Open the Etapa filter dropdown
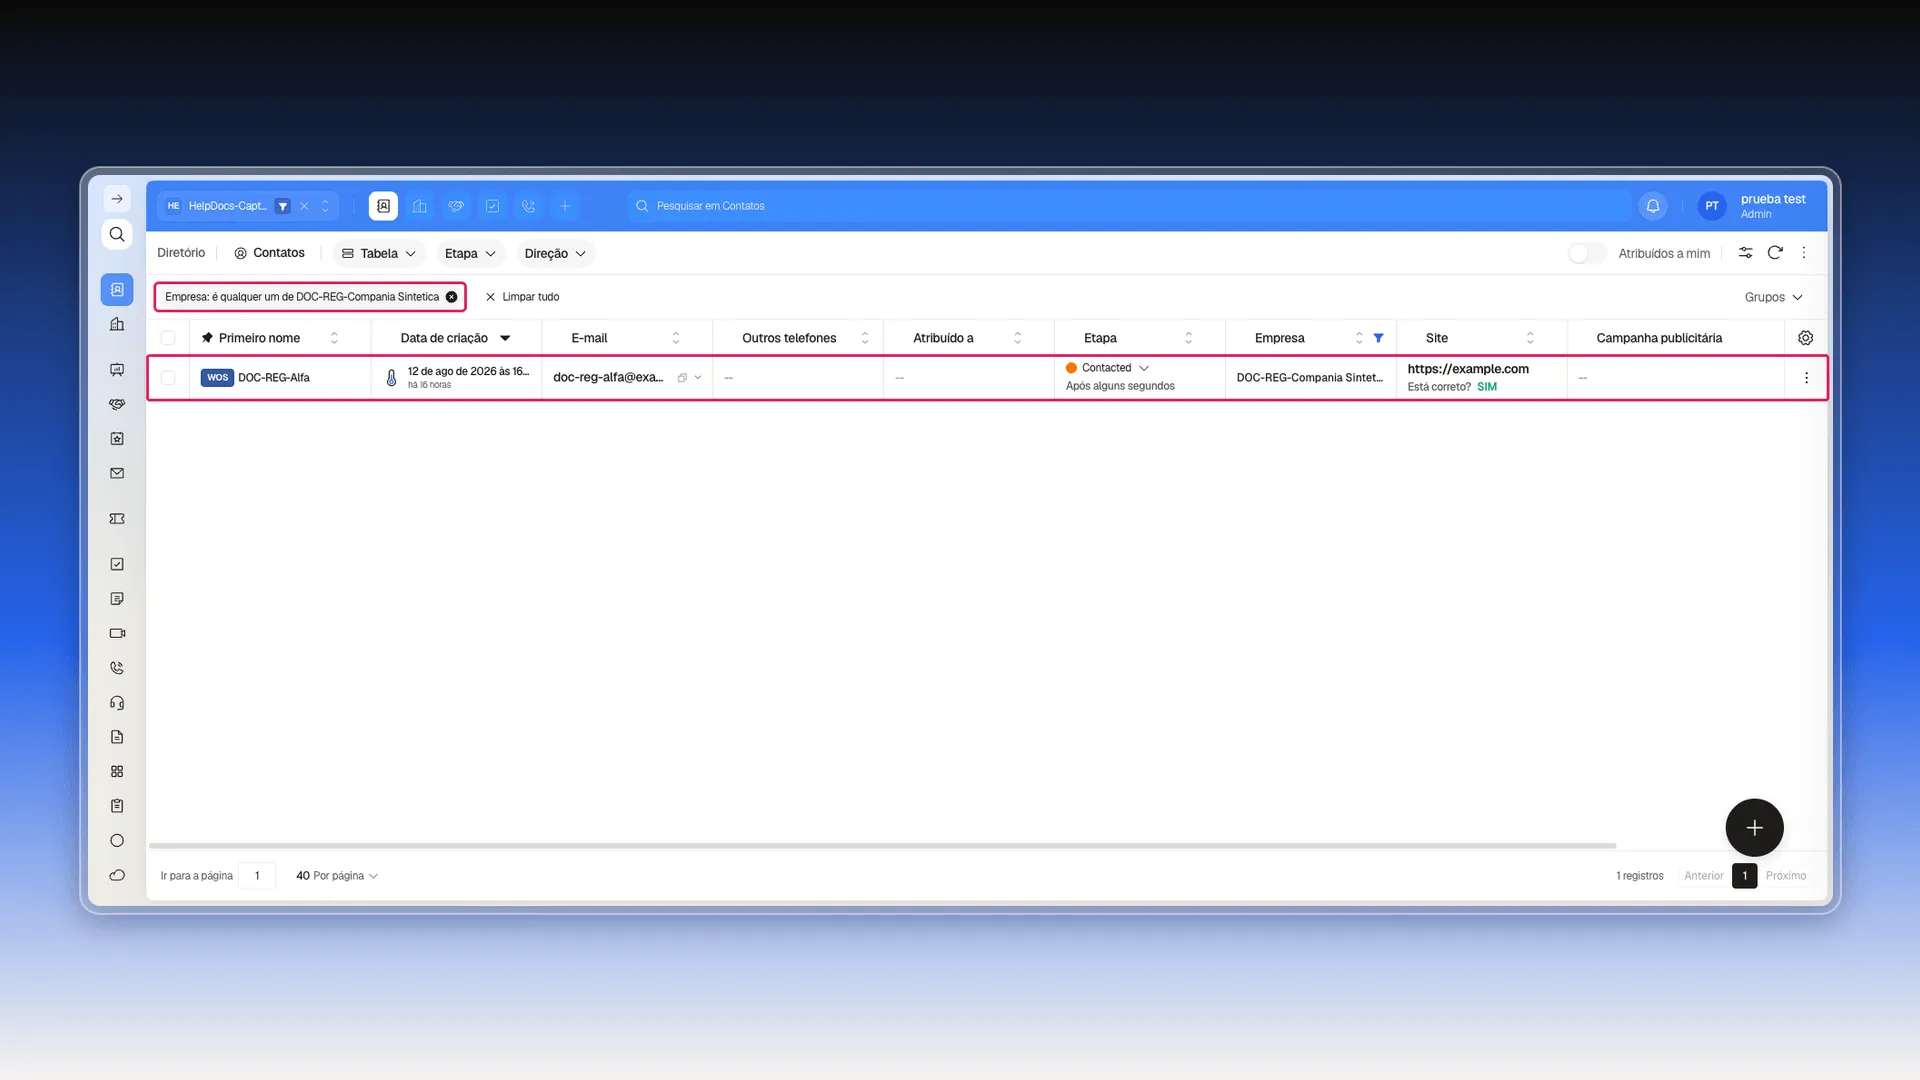 470,254
